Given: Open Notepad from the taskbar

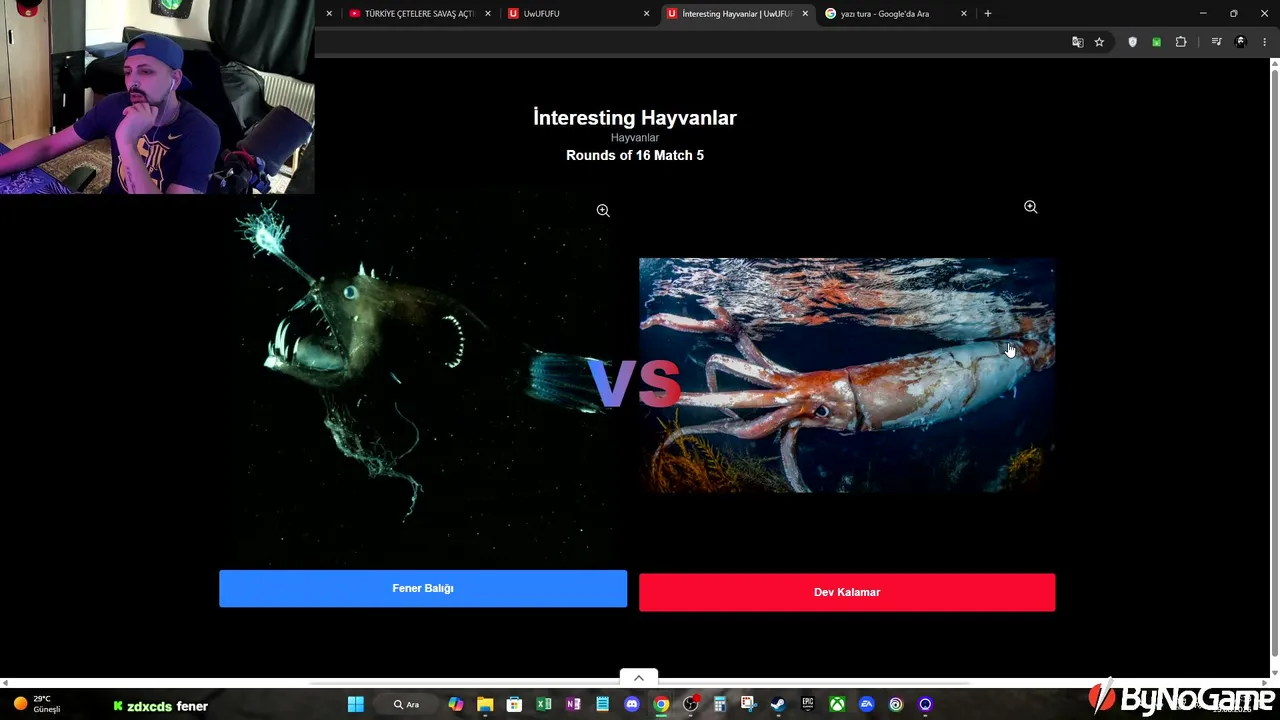Looking at the screenshot, I should [602, 705].
